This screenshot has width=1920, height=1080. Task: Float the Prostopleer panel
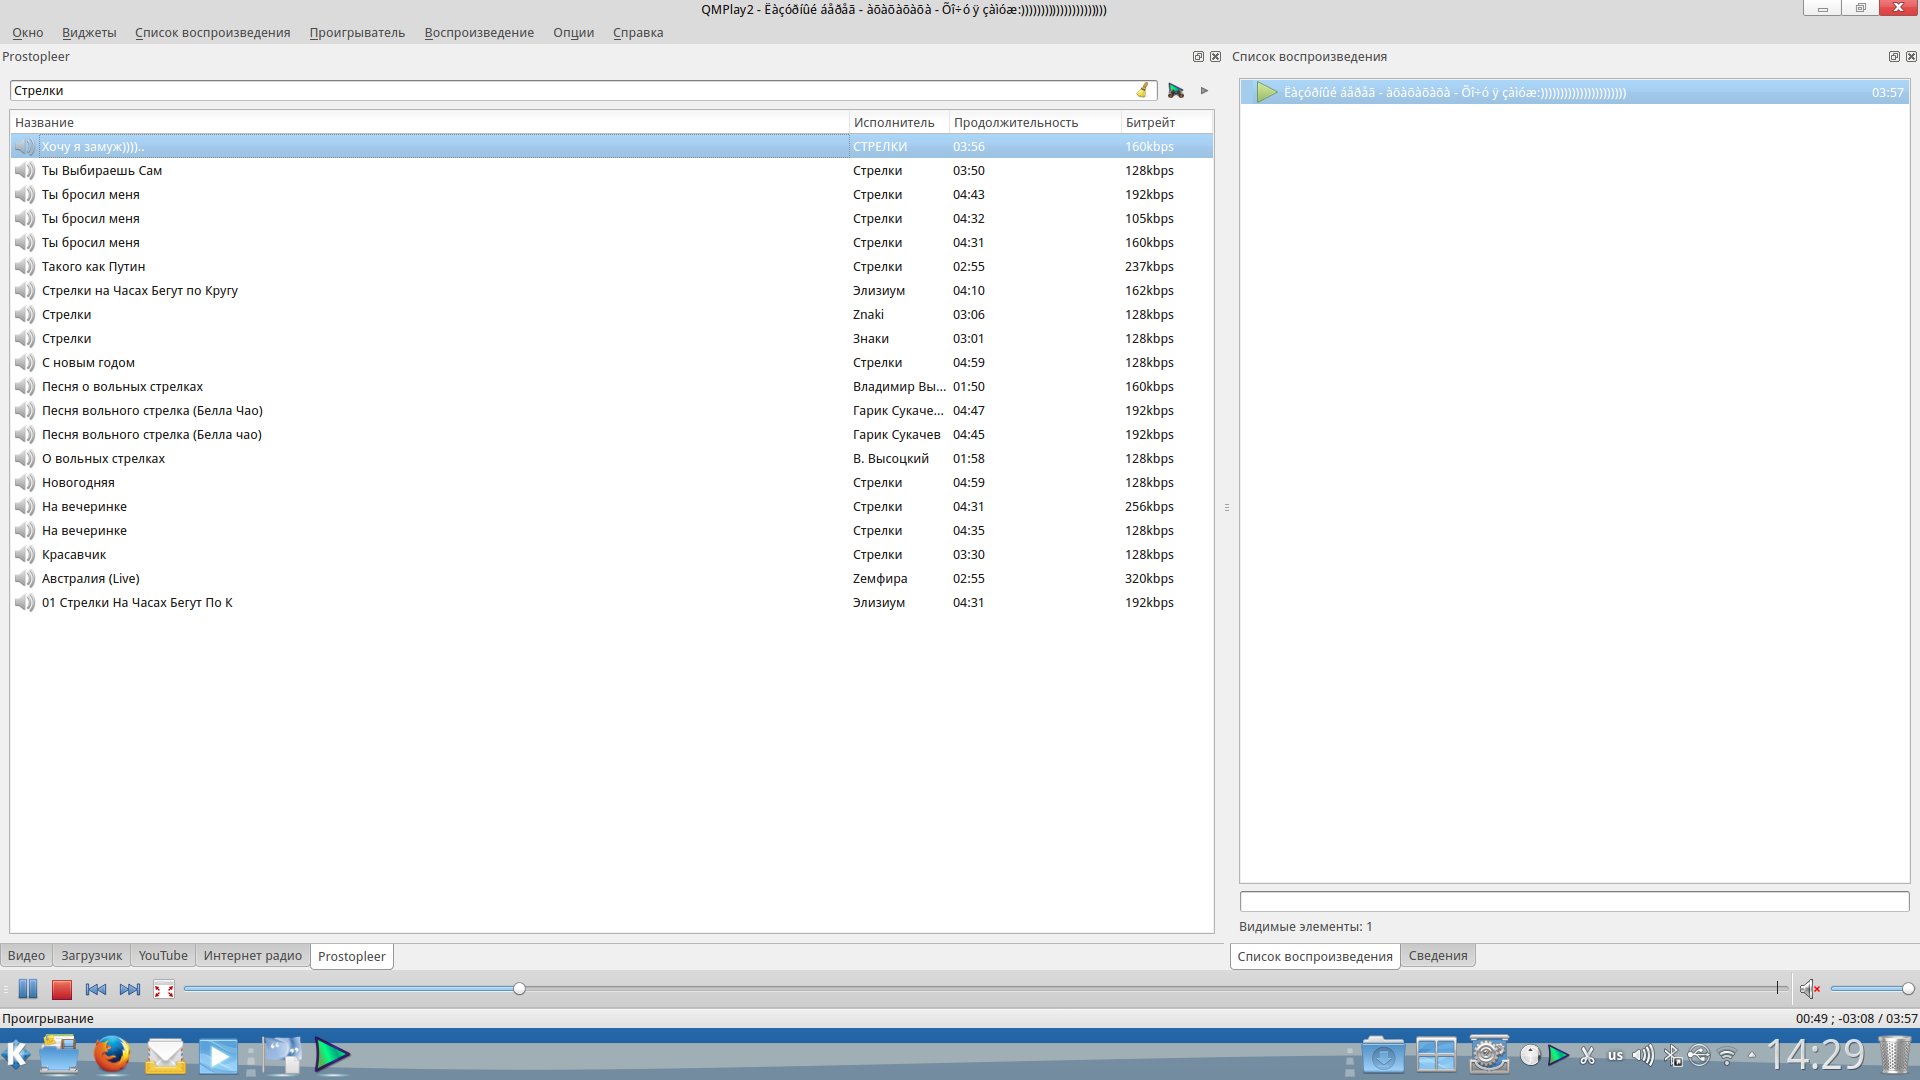[x=1198, y=57]
